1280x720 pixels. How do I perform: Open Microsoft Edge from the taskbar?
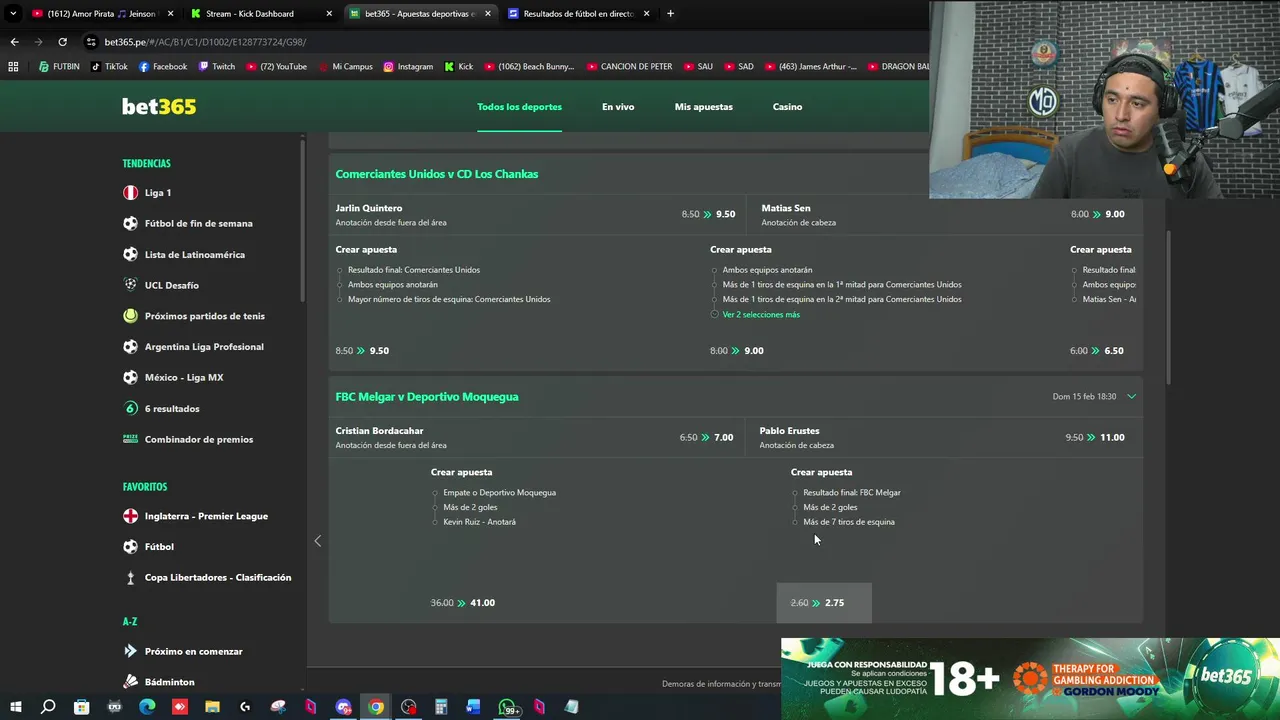tap(147, 707)
